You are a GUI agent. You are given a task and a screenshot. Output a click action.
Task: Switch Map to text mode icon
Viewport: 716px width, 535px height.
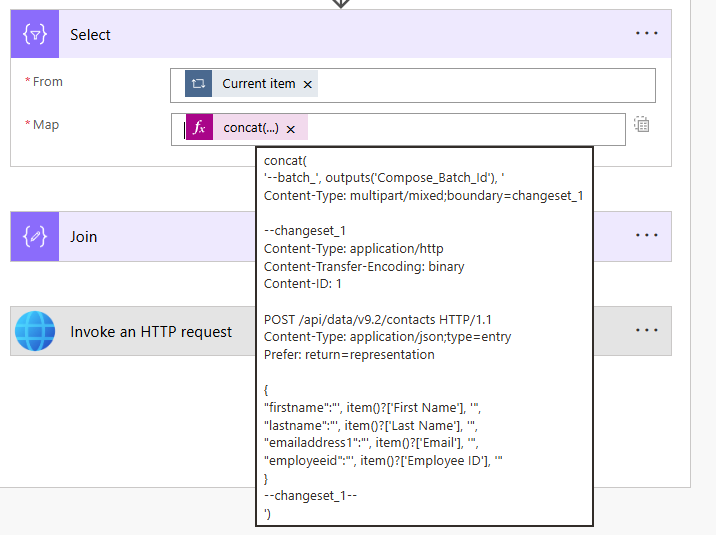[642, 124]
